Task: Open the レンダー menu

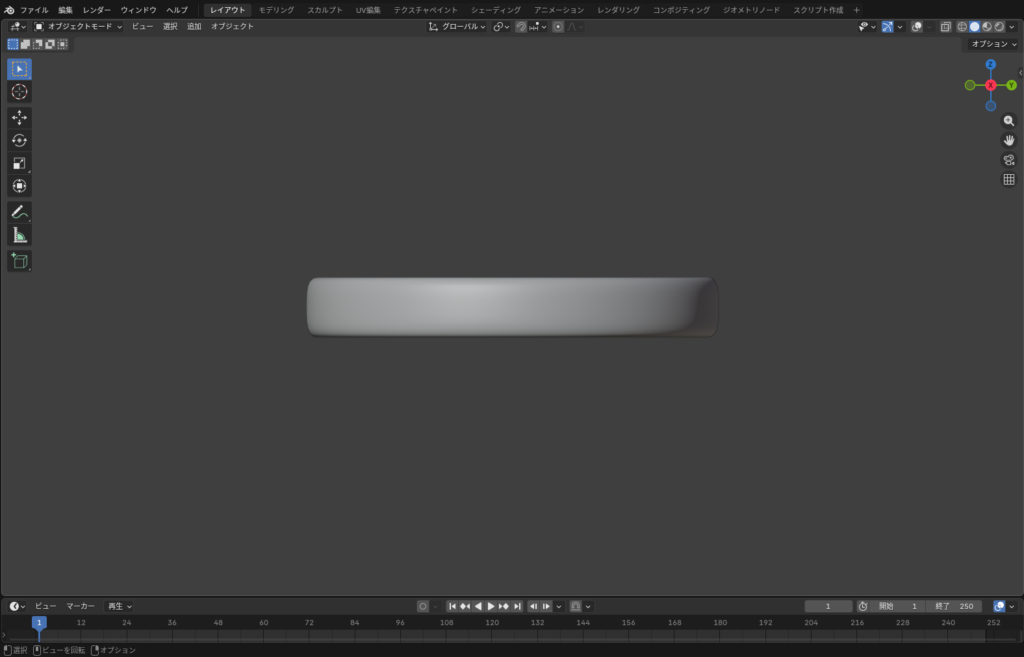Action: [x=96, y=9]
